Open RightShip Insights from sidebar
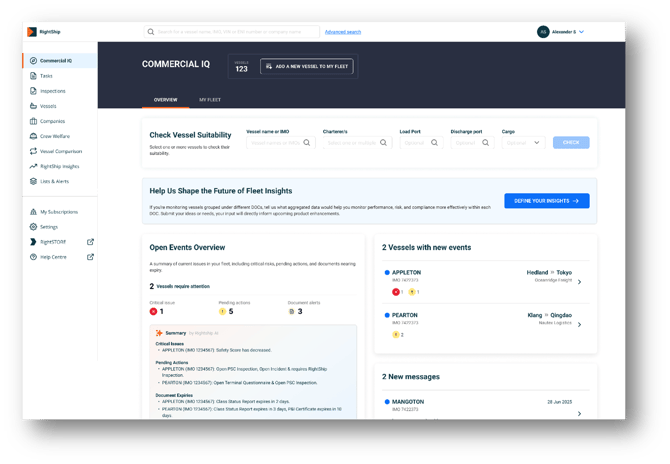Viewport: 670px width, 464px height. [x=59, y=166]
